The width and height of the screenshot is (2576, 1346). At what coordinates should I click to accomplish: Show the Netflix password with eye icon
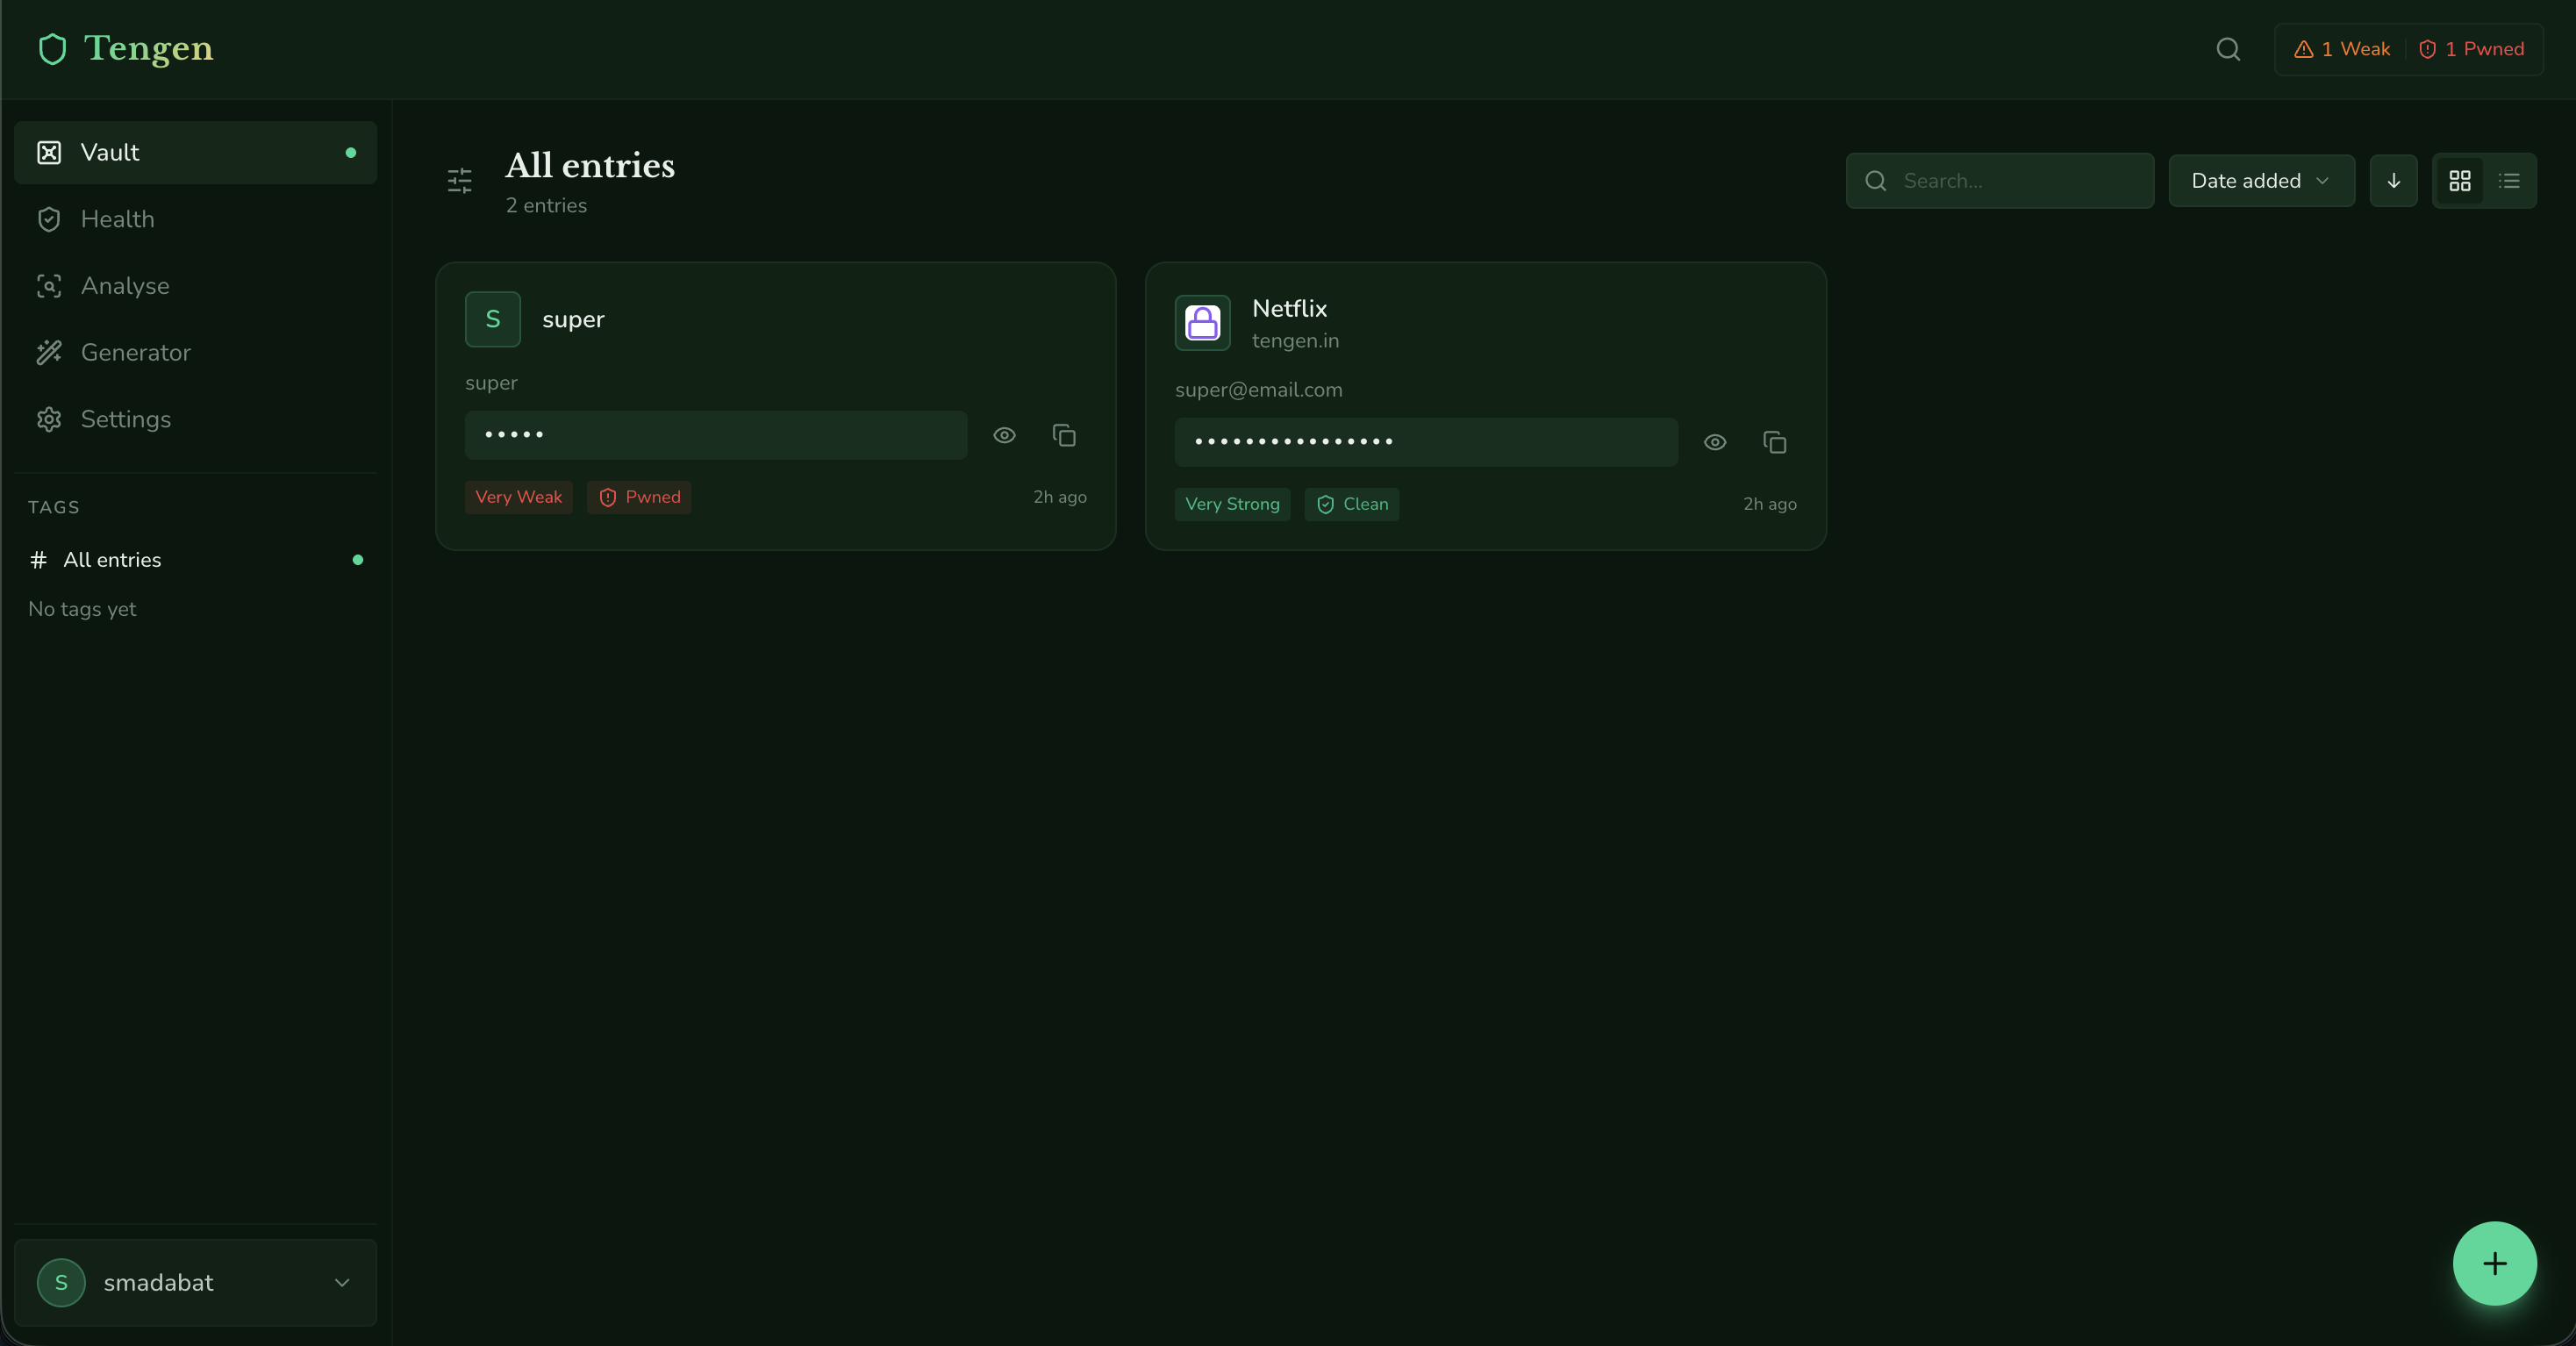tap(1714, 442)
